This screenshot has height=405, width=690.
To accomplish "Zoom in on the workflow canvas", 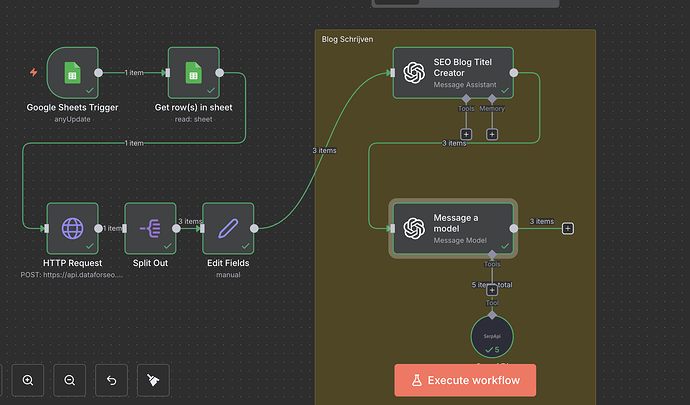I will [x=28, y=380].
